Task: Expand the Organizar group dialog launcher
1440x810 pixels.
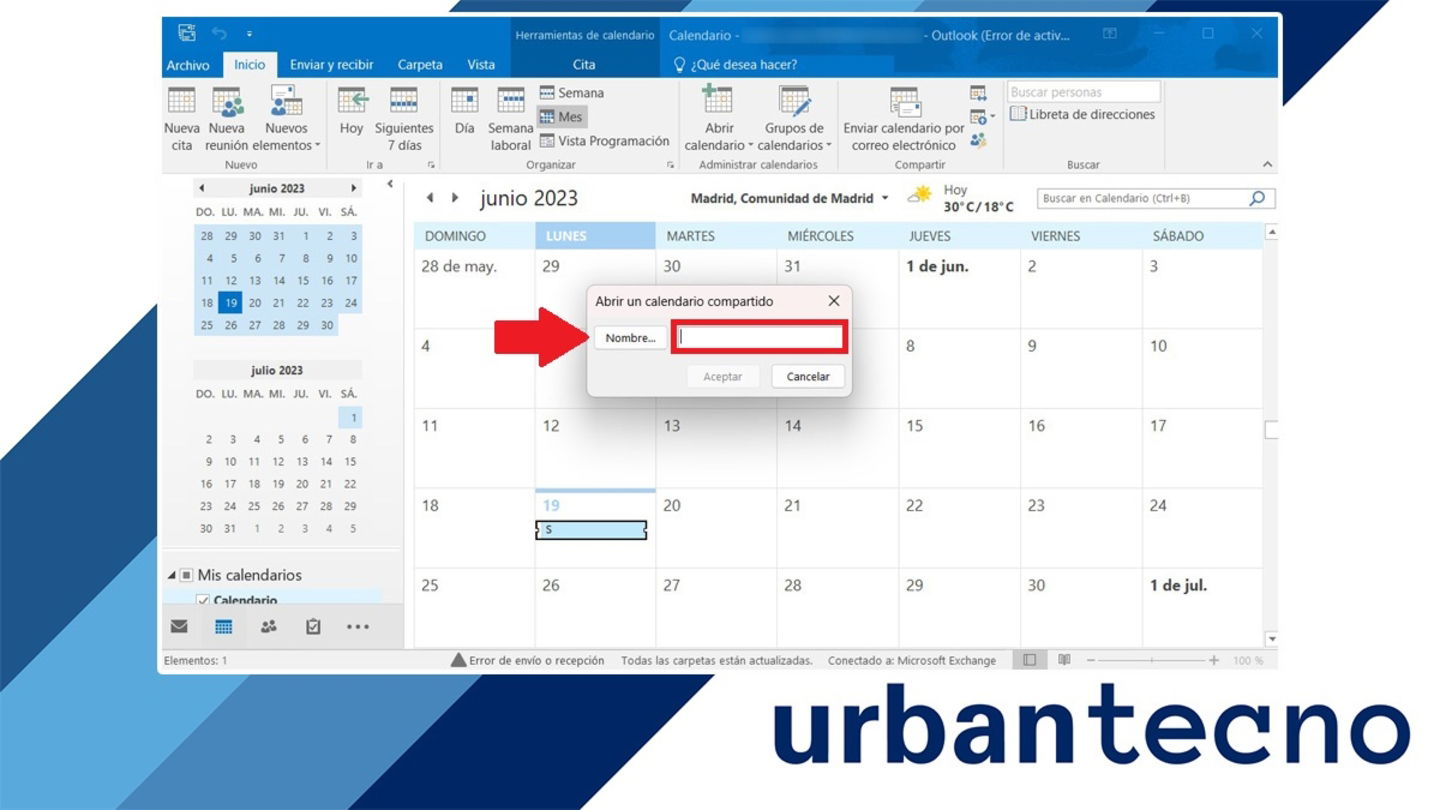Action: (x=672, y=165)
